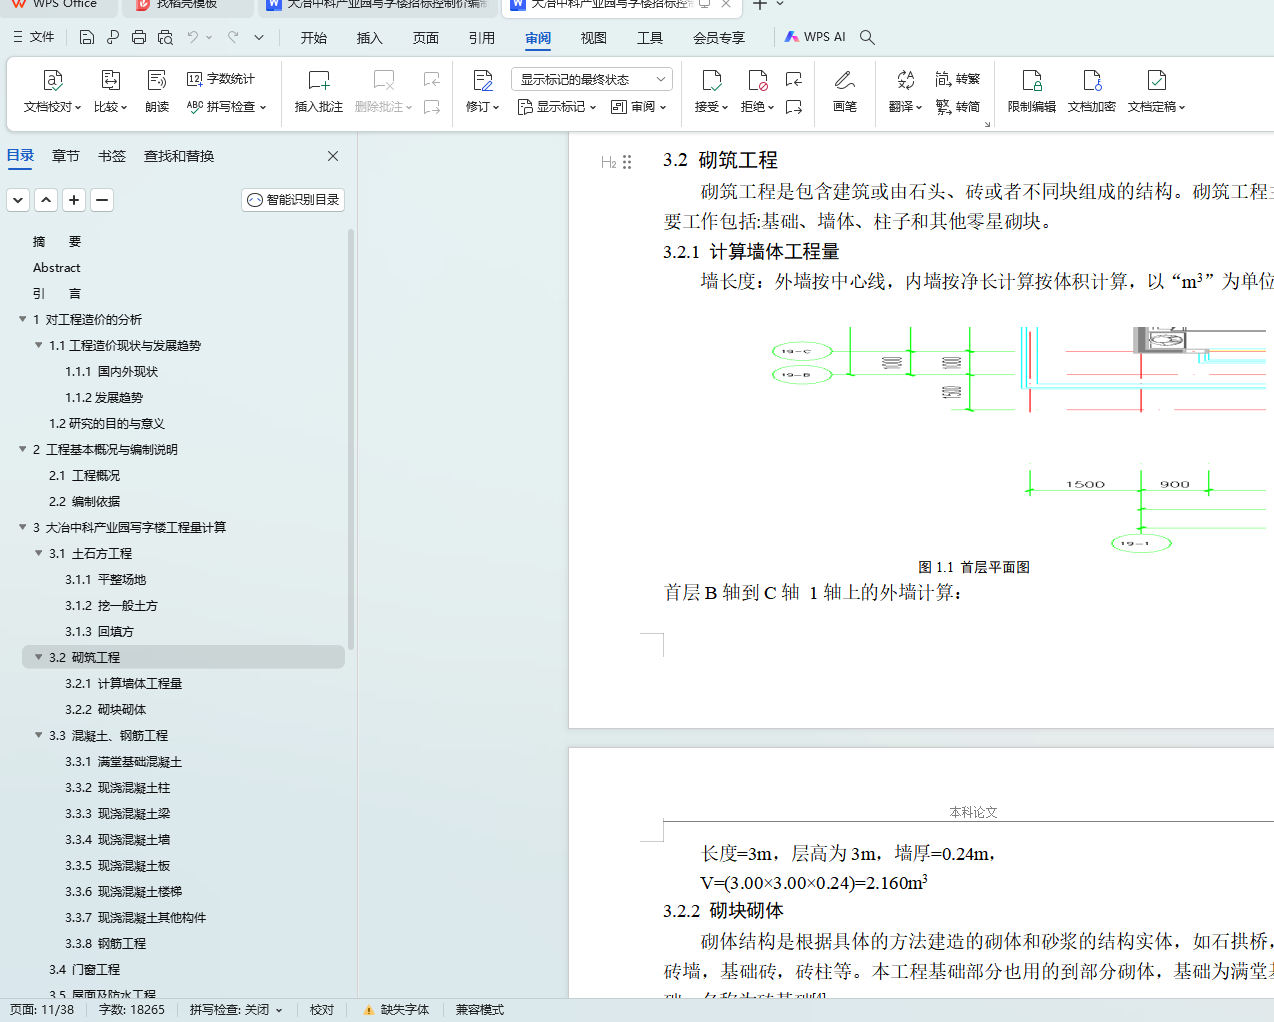Click 智能识别目录 button
Viewport: 1274px width, 1022px height.
point(293,200)
